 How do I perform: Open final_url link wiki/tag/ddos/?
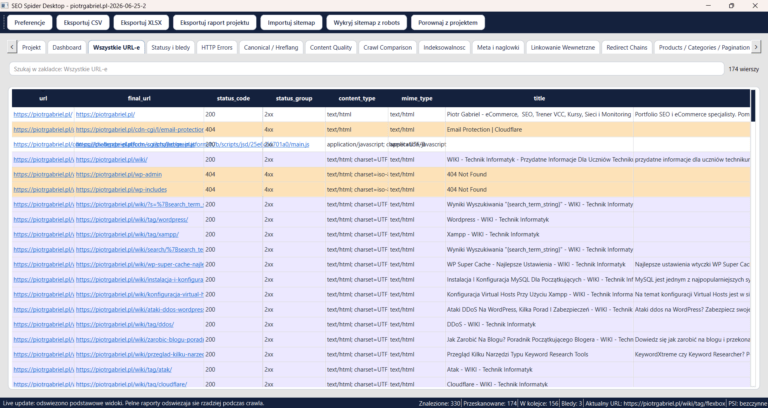(x=125, y=324)
